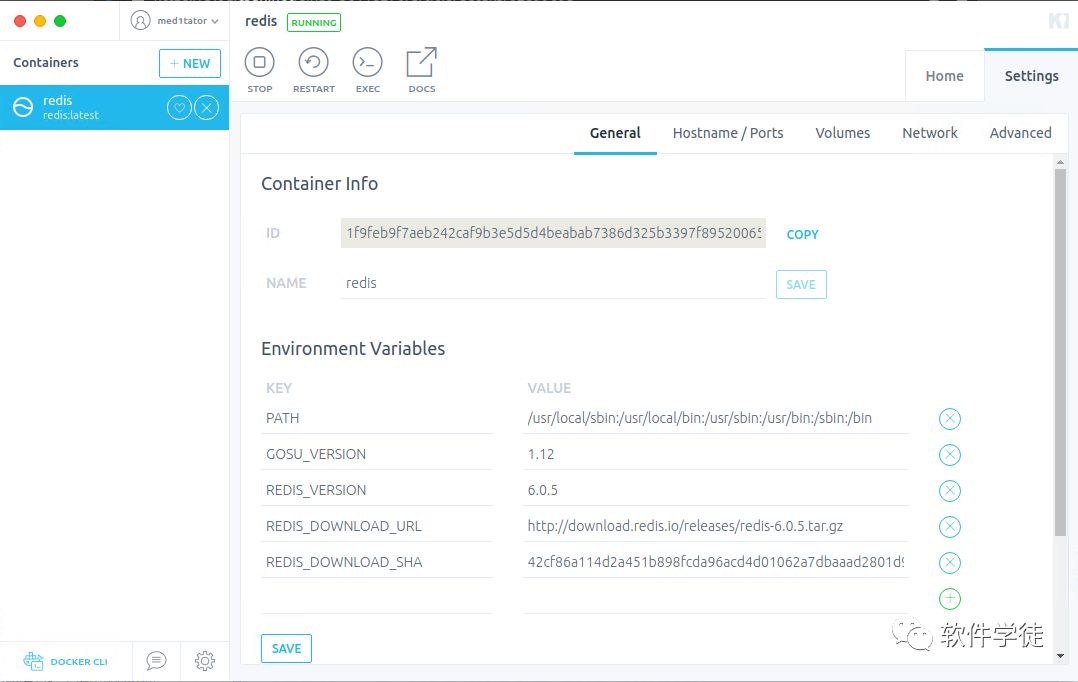
Task: Open the Docker CLI
Action: point(65,661)
